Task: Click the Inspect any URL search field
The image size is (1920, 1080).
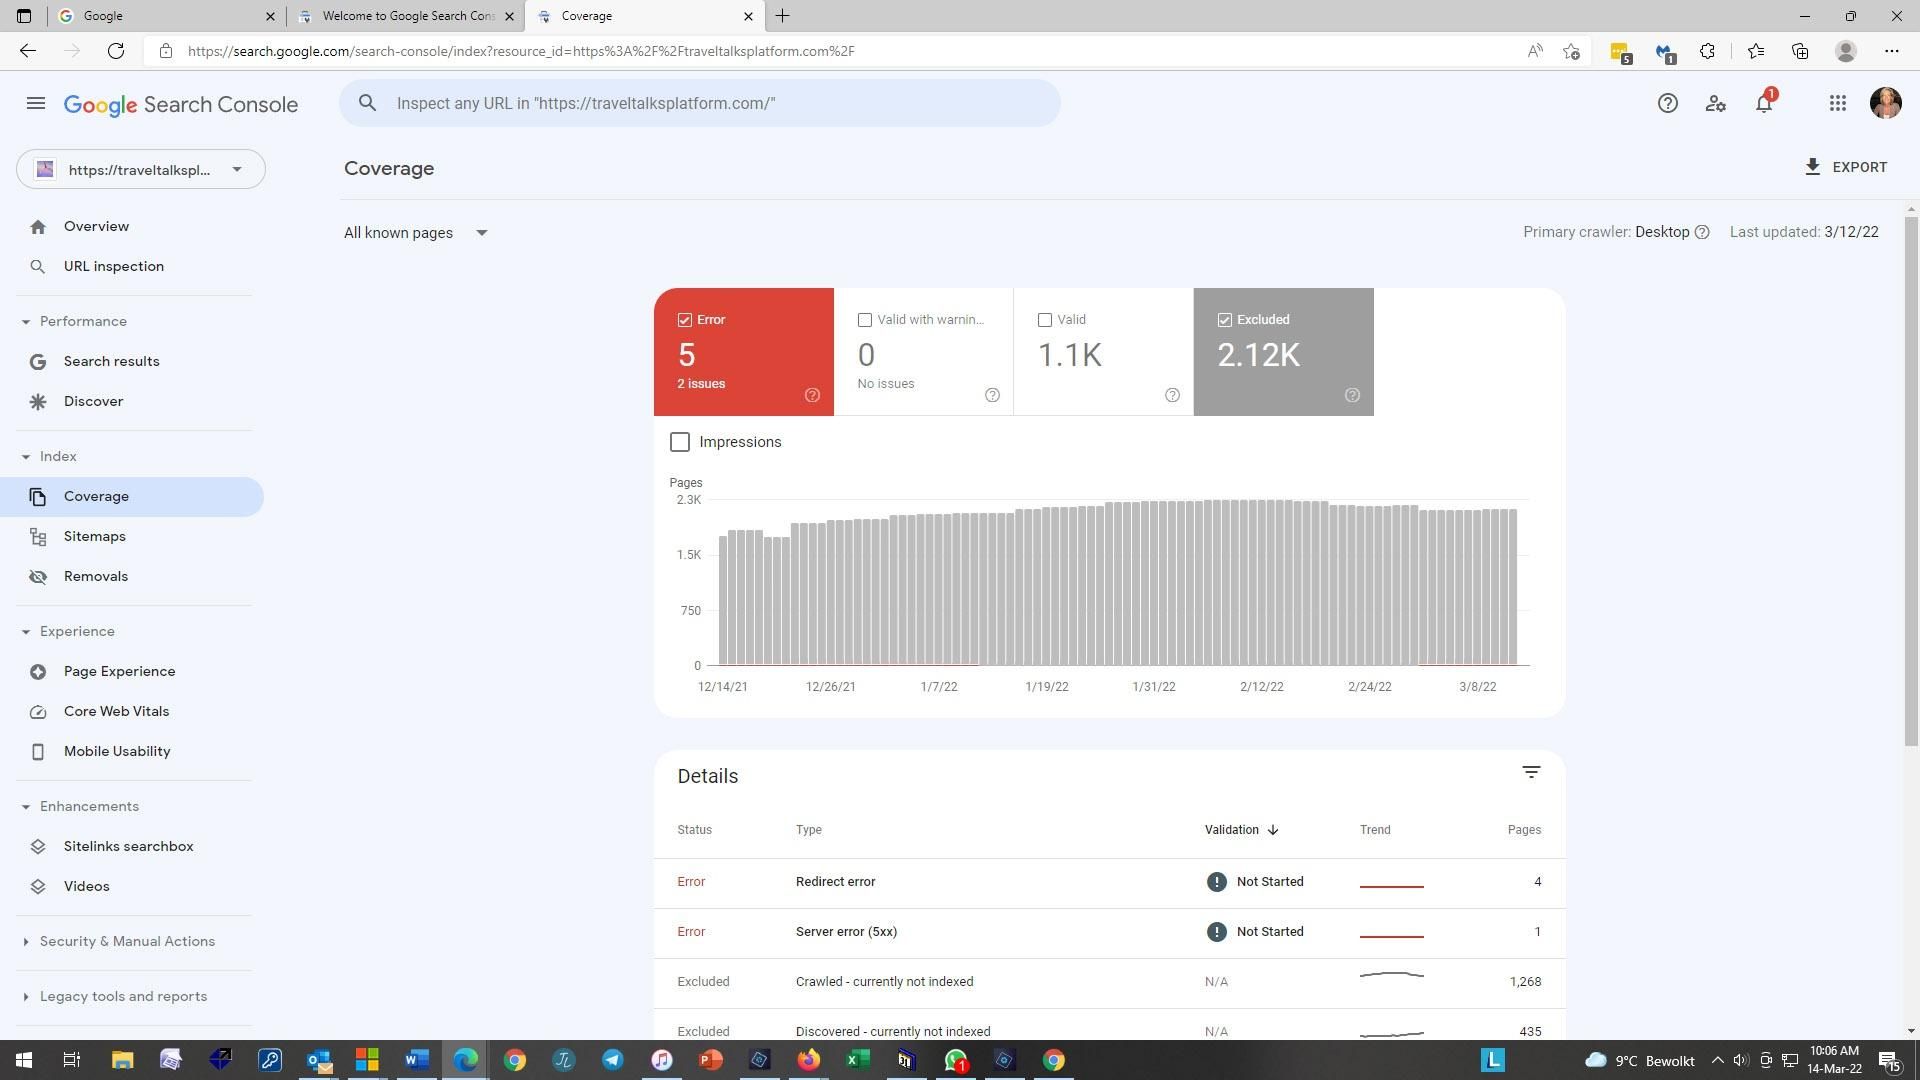Action: 700,104
